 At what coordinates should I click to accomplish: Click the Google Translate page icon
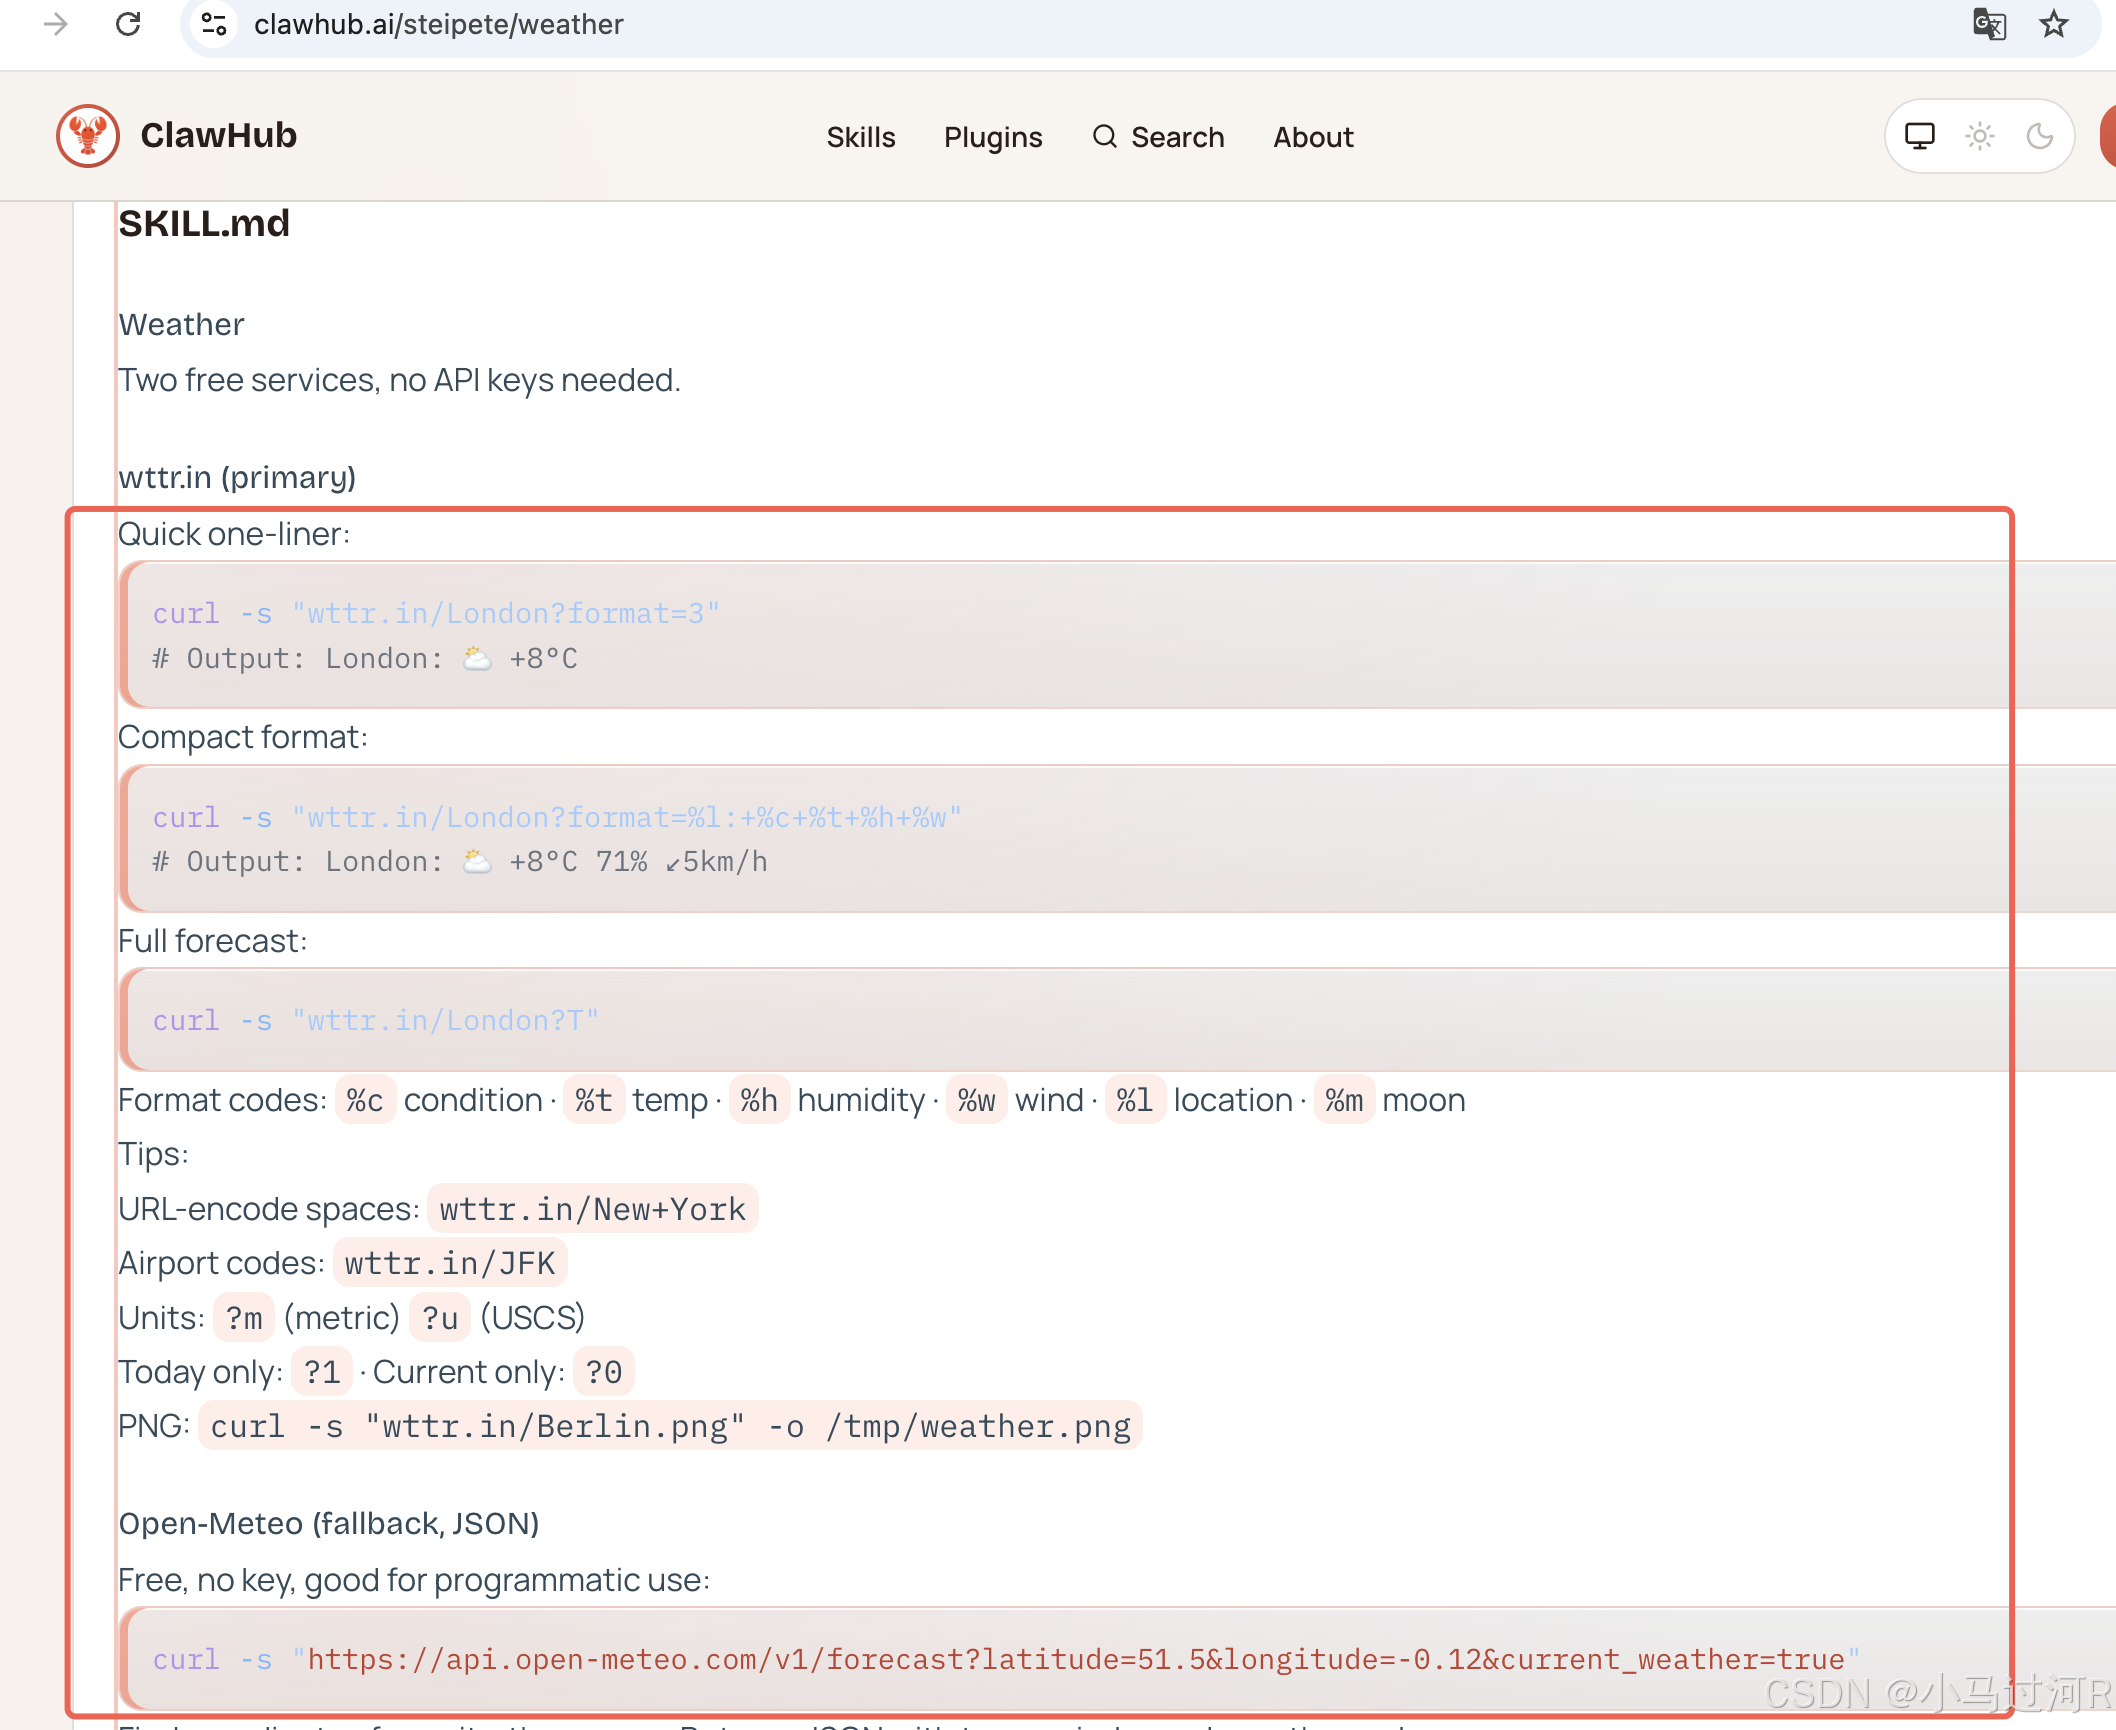1988,24
